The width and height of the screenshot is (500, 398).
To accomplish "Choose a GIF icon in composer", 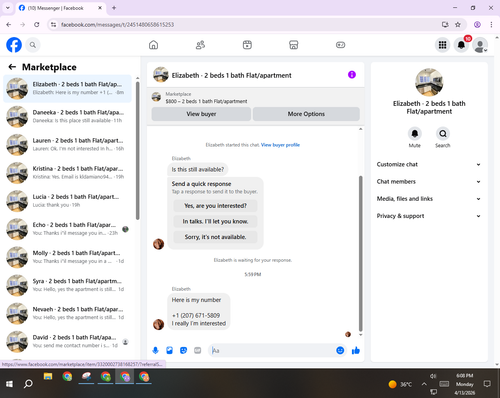I will pyautogui.click(x=198, y=350).
